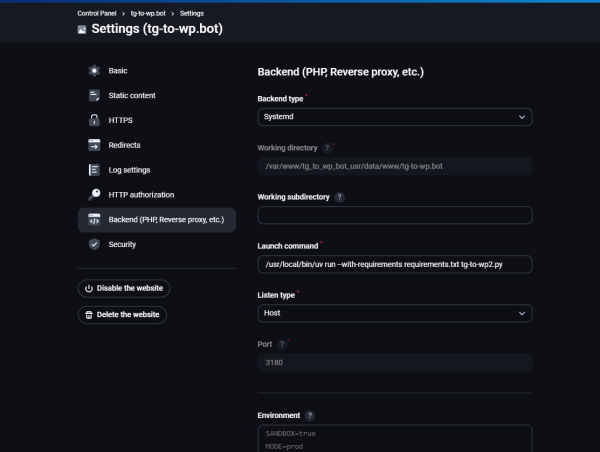Open the Backend type dropdown

coord(394,117)
